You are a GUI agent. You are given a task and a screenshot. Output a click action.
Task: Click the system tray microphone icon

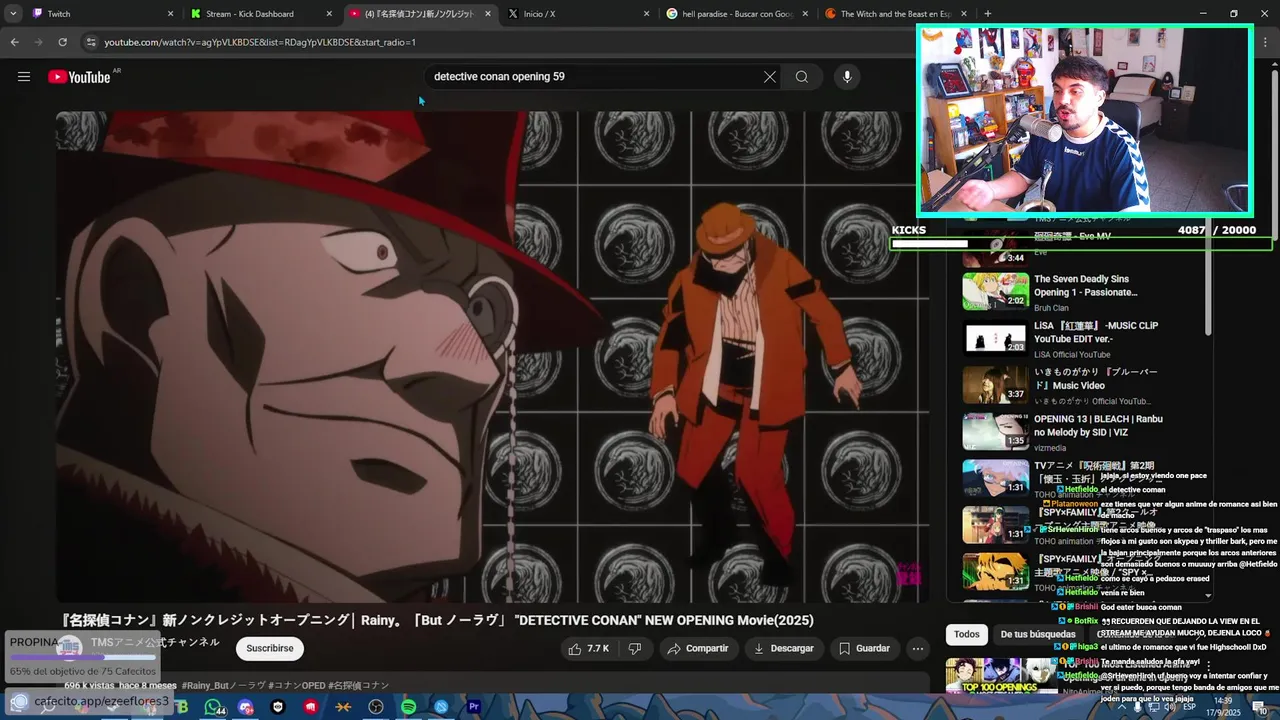point(1137,707)
